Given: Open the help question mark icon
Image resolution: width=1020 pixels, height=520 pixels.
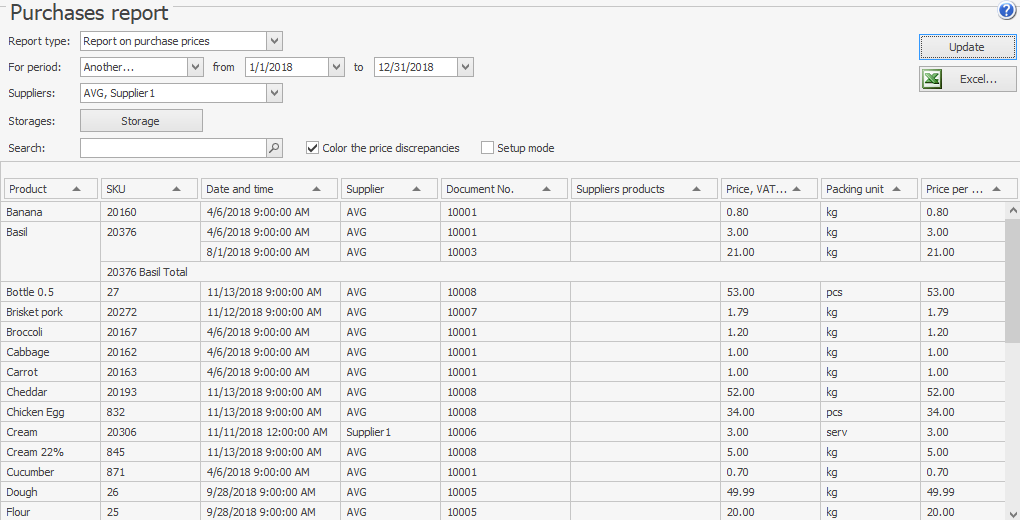Looking at the screenshot, I should point(1006,12).
